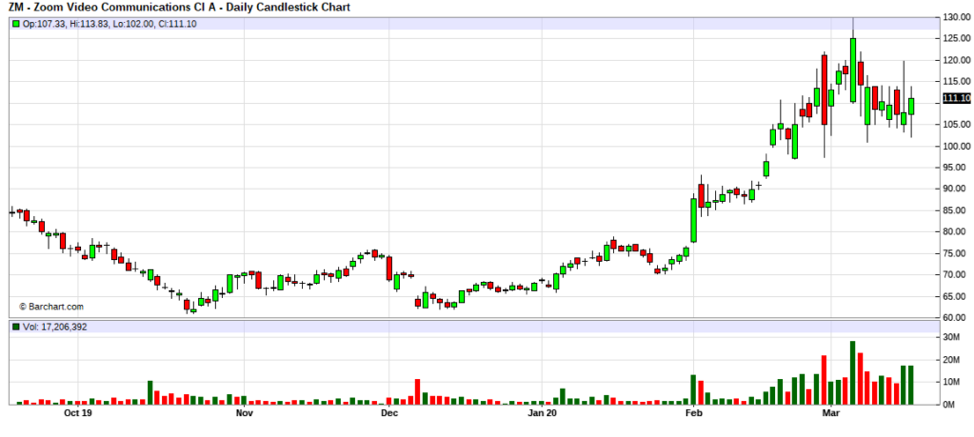The image size is (974, 437).
Task: Click the 'Jan 20' date axis label
Action: [x=543, y=412]
